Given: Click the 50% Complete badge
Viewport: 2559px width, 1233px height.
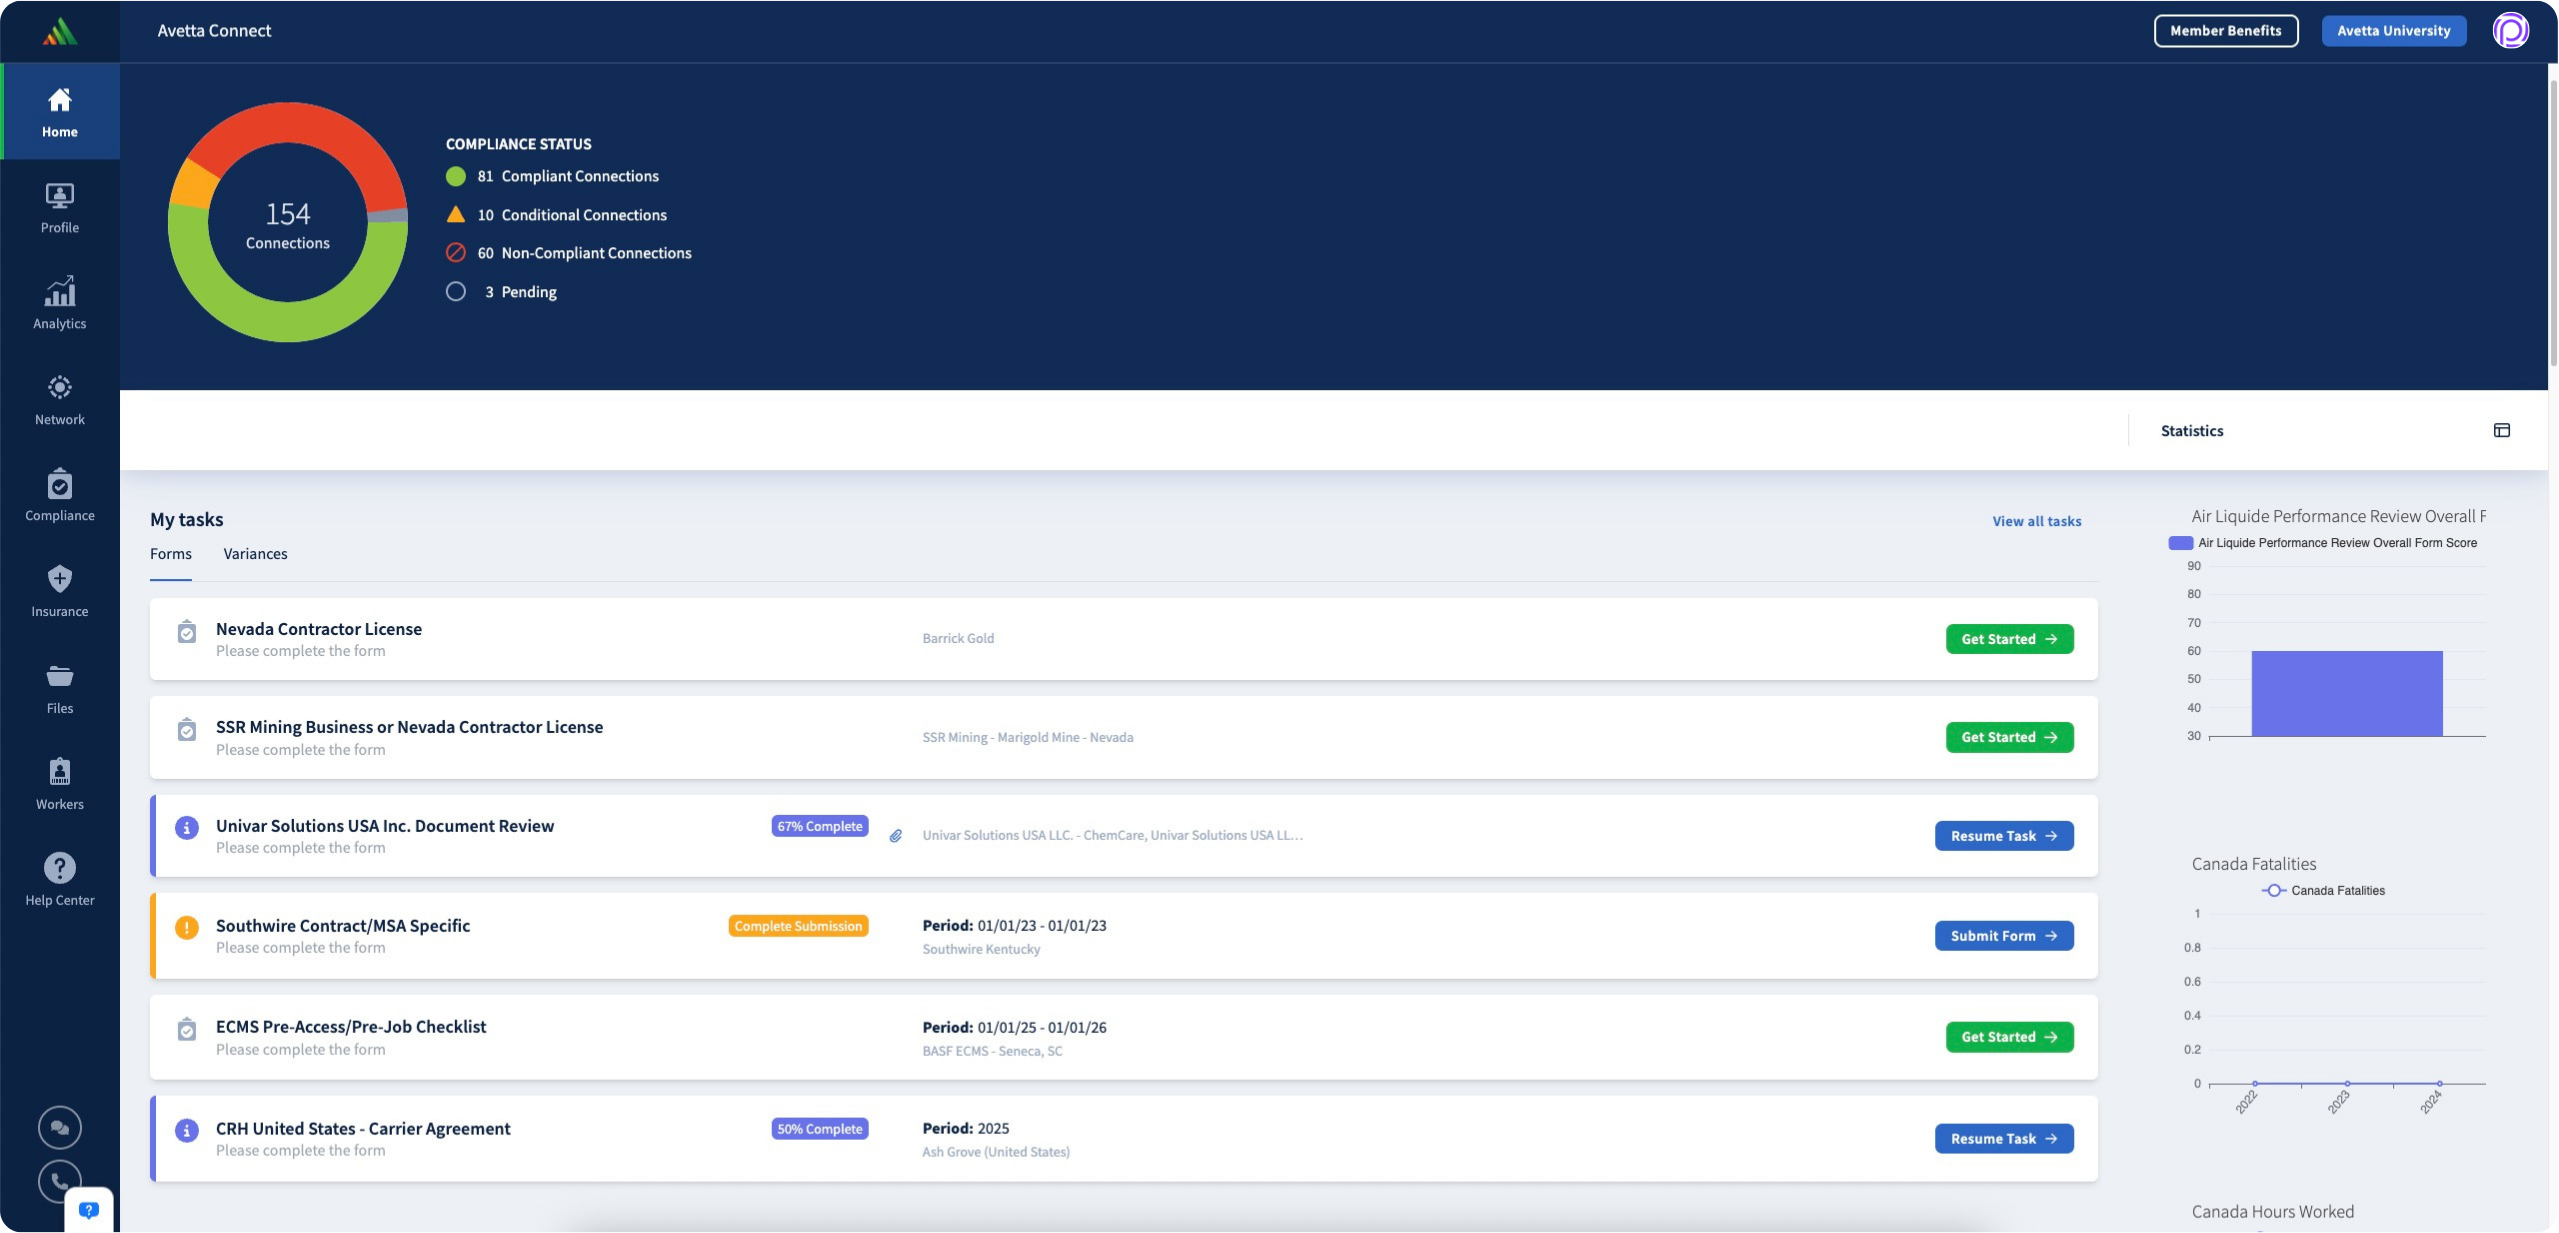Looking at the screenshot, I should pyautogui.click(x=820, y=1129).
